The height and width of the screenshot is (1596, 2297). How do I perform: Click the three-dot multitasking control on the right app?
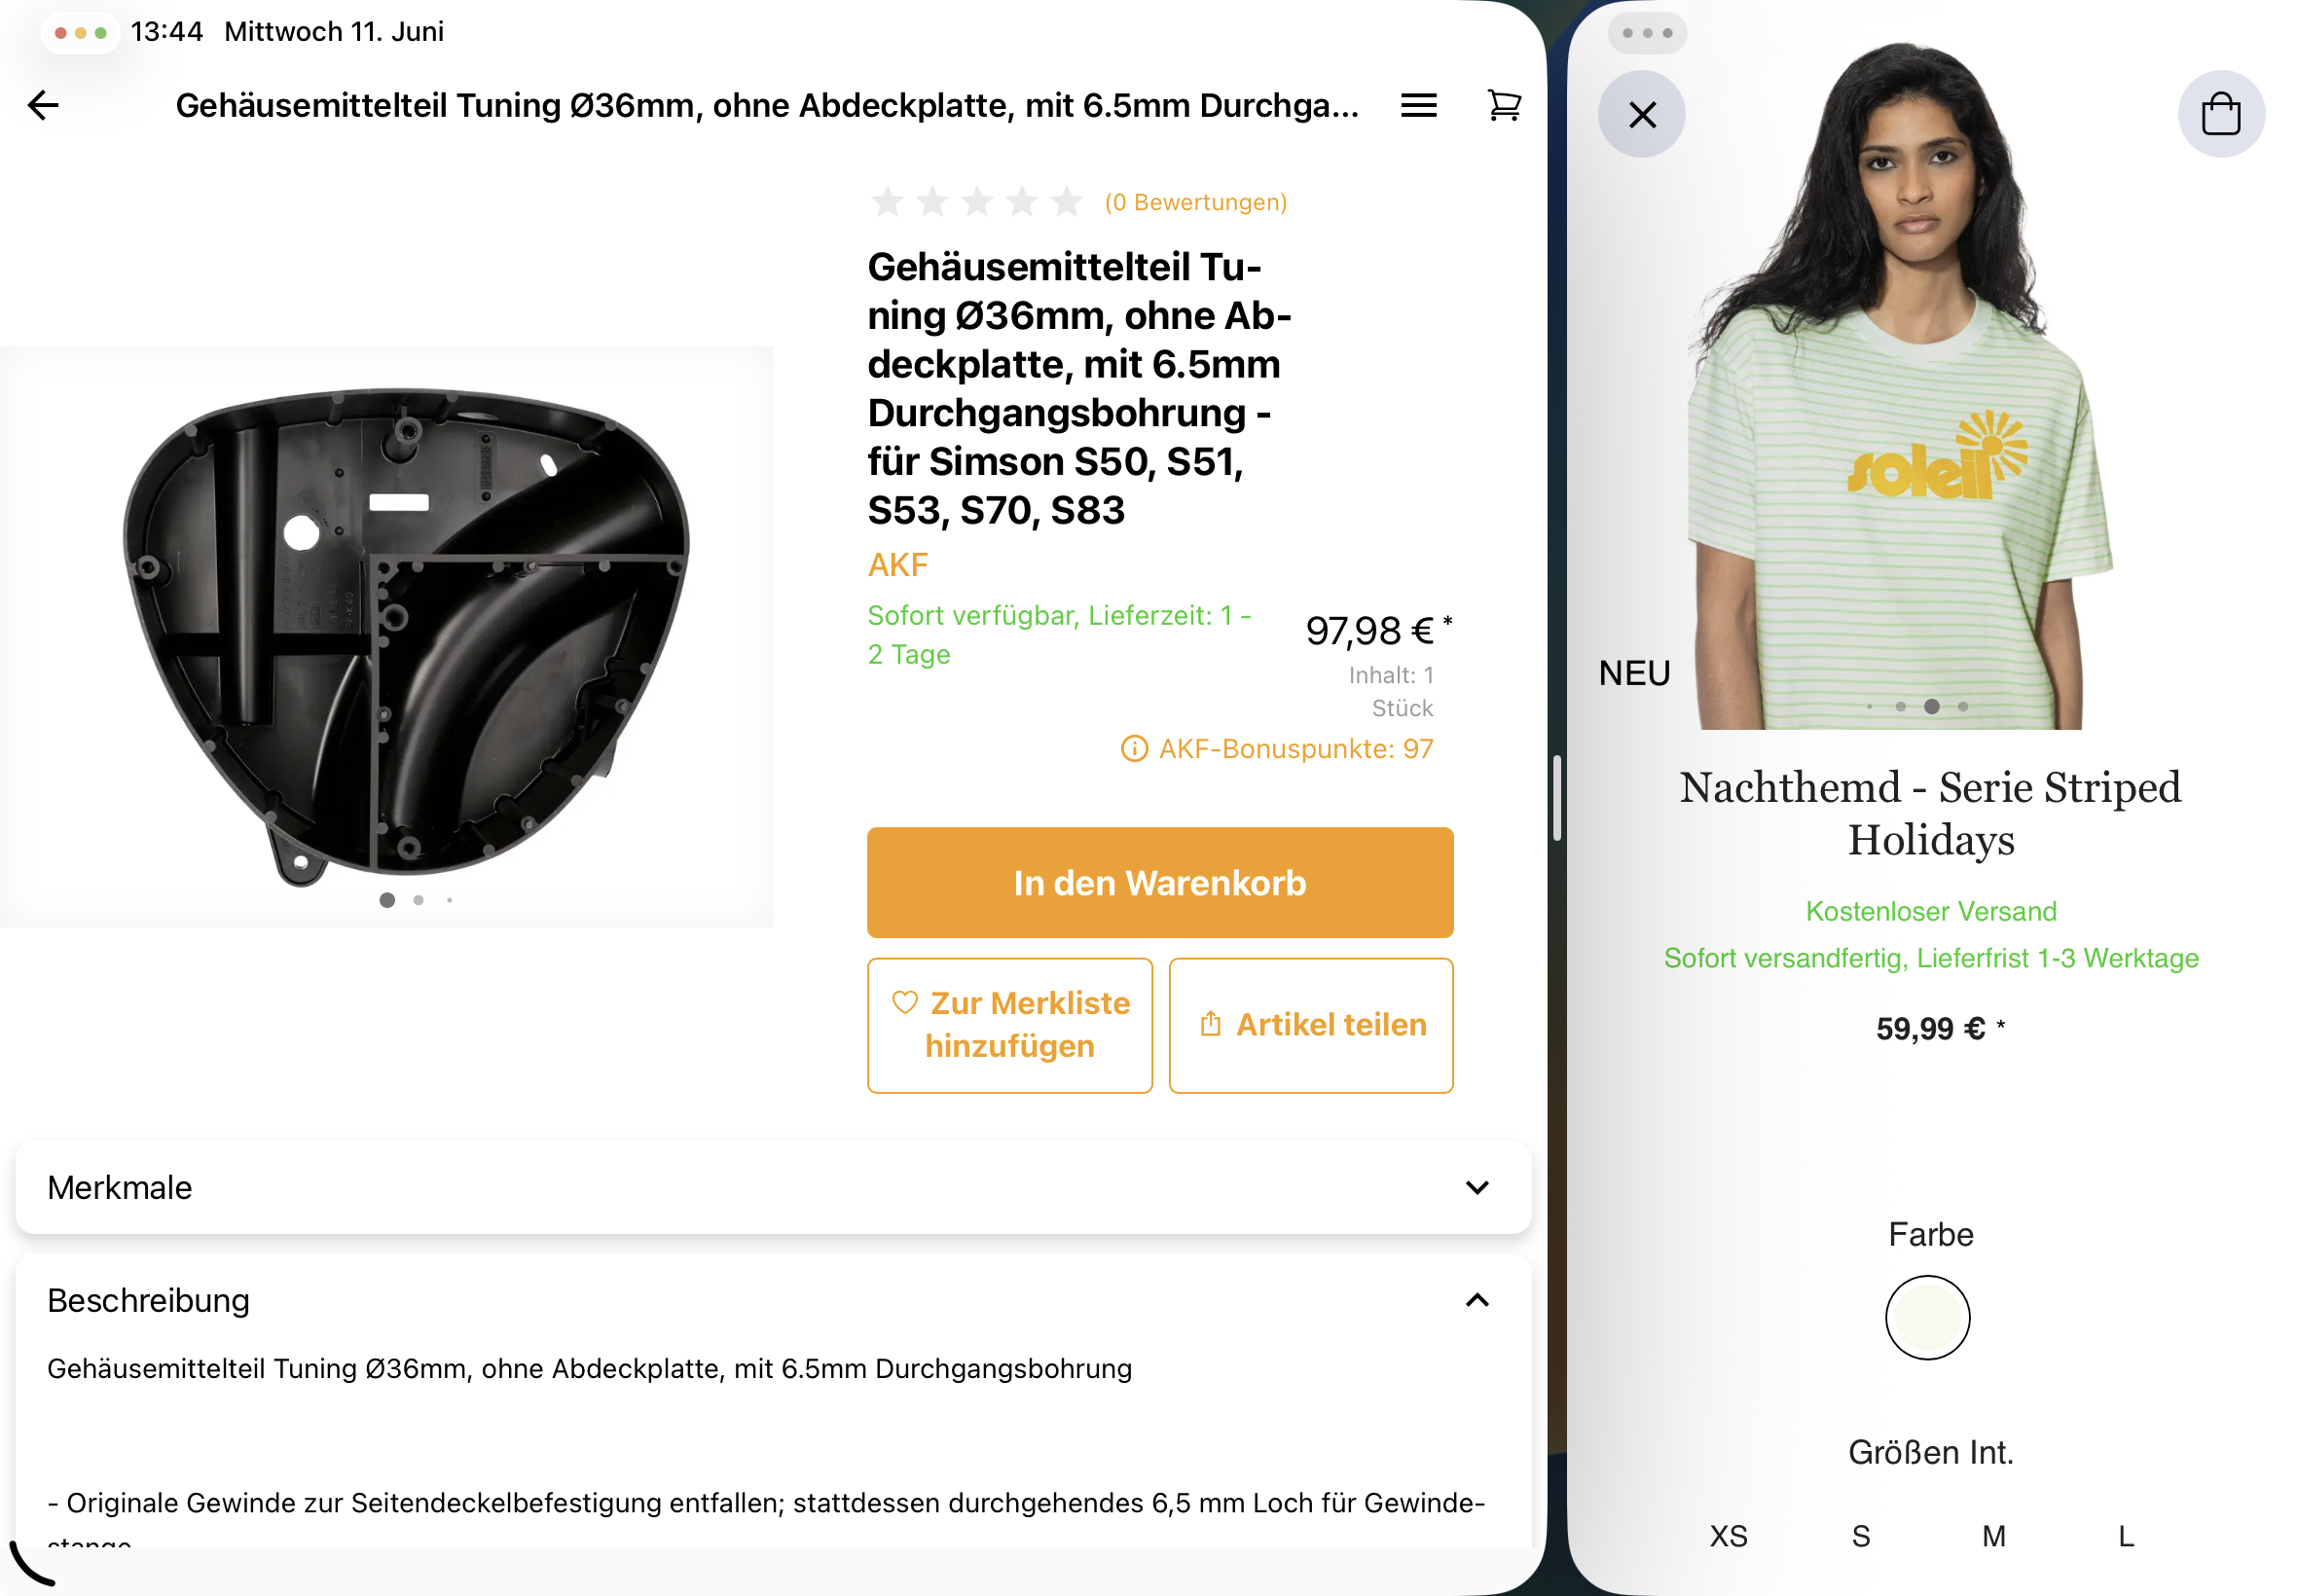1646,33
